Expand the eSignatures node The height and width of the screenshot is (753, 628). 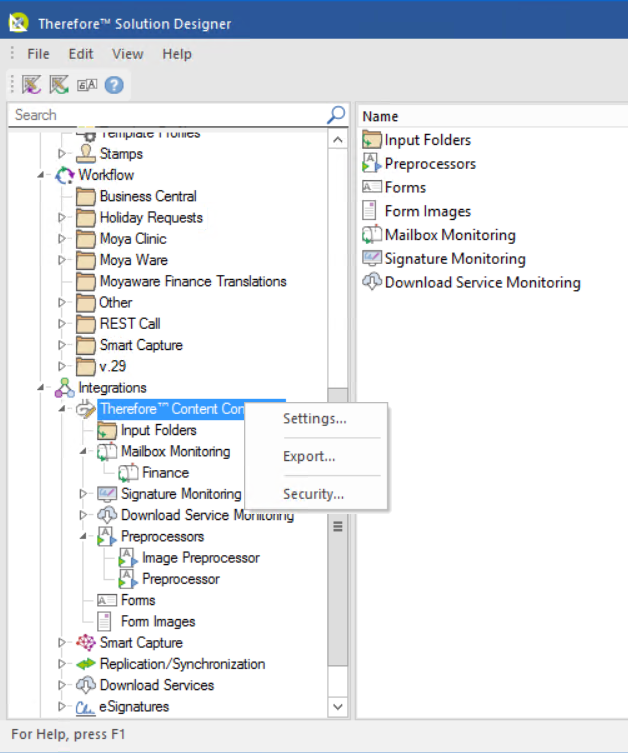point(61,706)
